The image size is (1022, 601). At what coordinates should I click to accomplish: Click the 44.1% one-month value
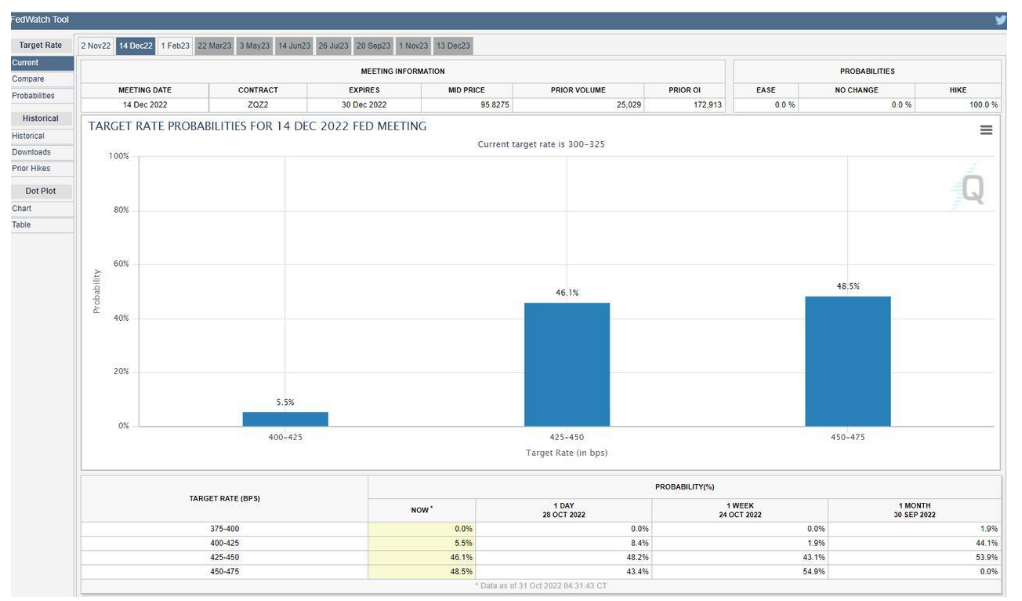pyautogui.click(x=987, y=543)
